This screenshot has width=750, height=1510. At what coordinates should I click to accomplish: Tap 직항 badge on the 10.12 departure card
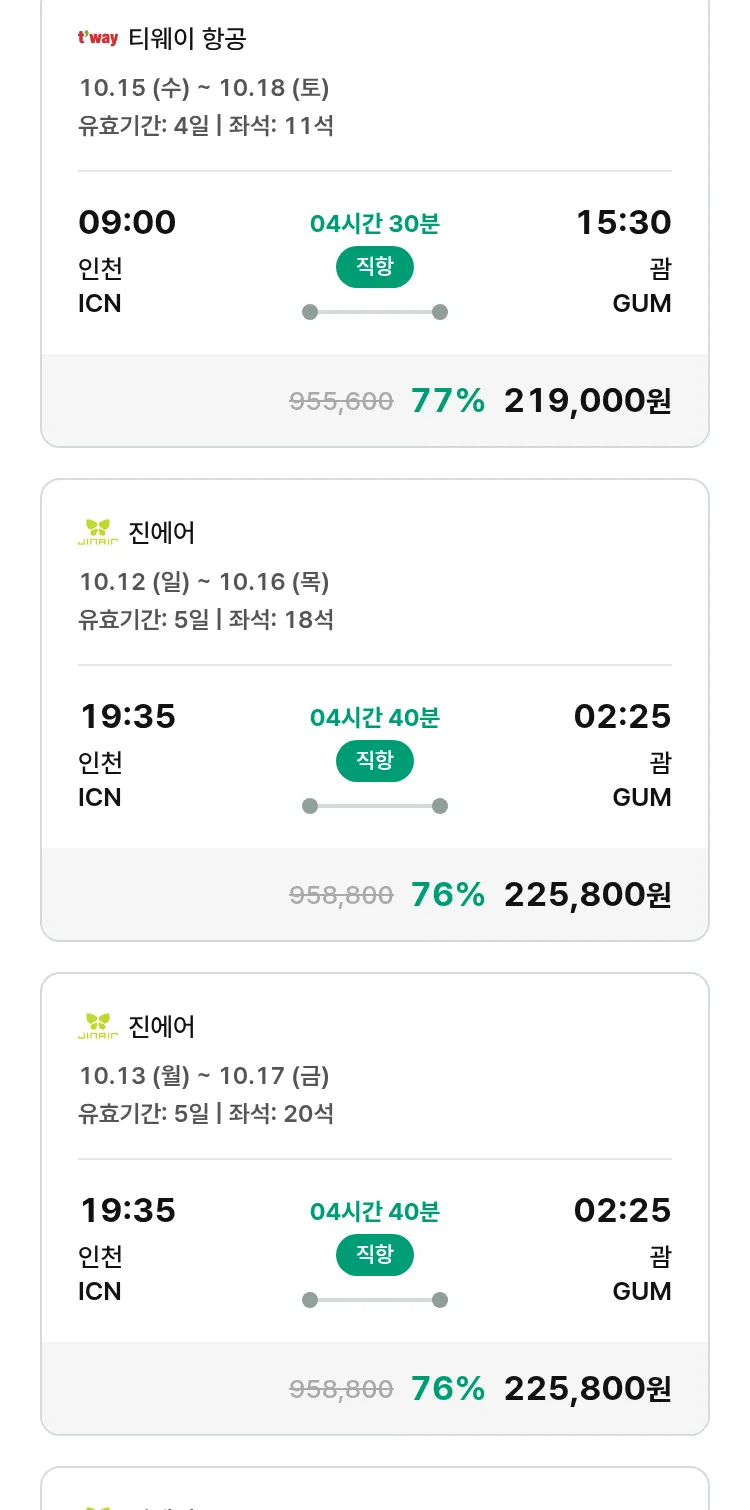click(x=374, y=761)
